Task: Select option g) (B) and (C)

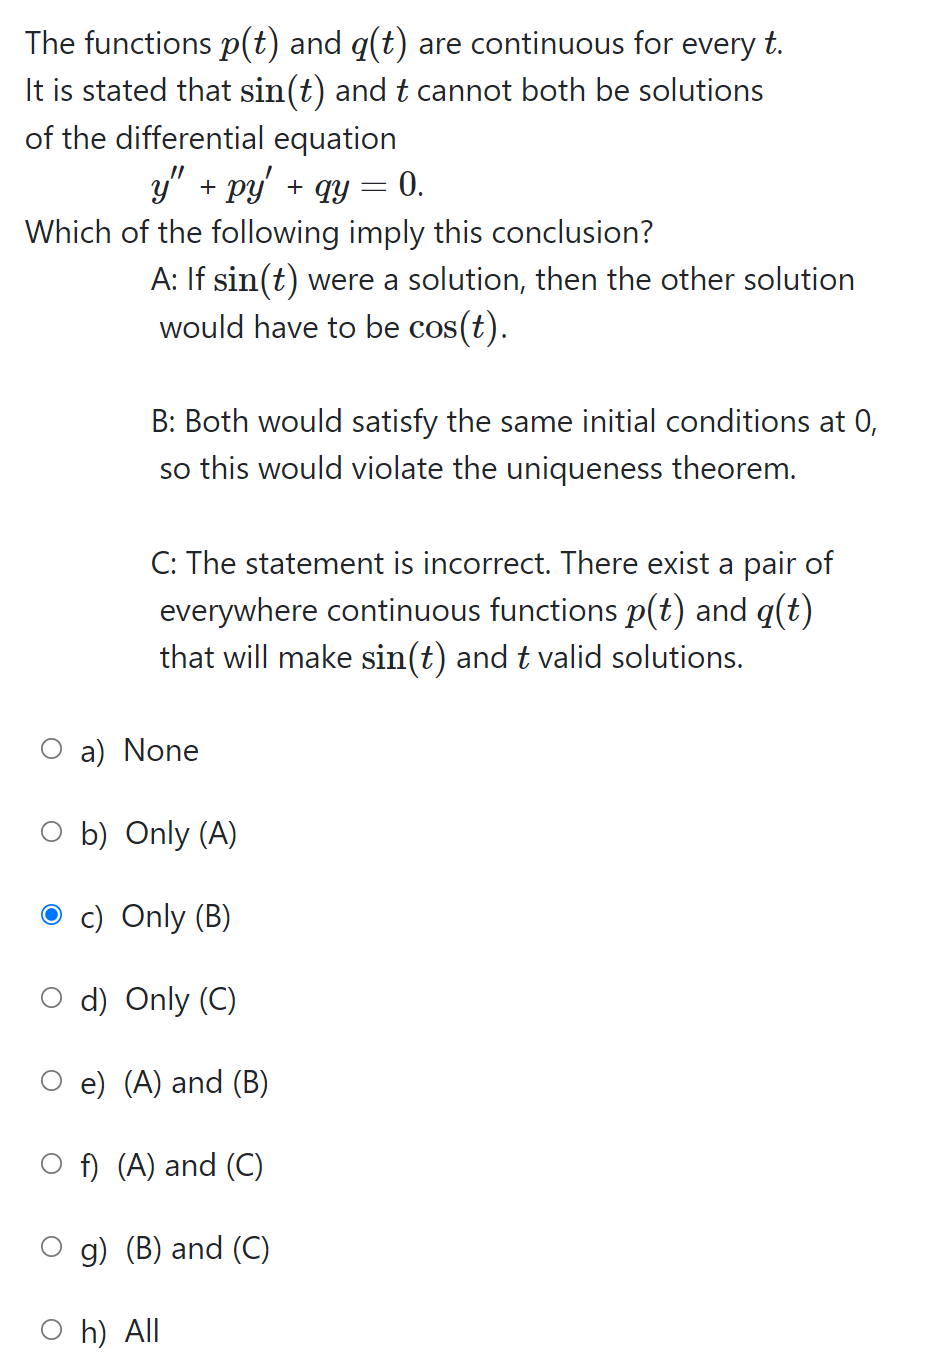Action: click(x=51, y=1245)
